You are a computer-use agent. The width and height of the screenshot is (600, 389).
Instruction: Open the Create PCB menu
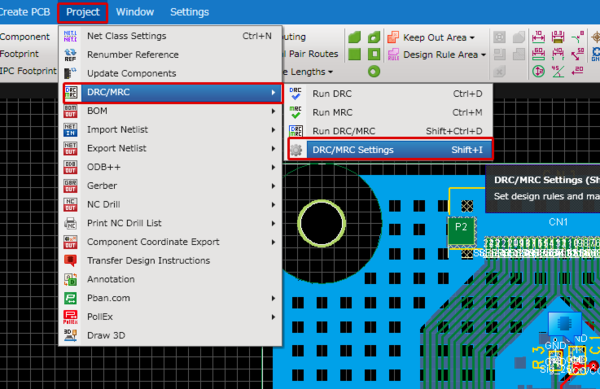tap(24, 12)
